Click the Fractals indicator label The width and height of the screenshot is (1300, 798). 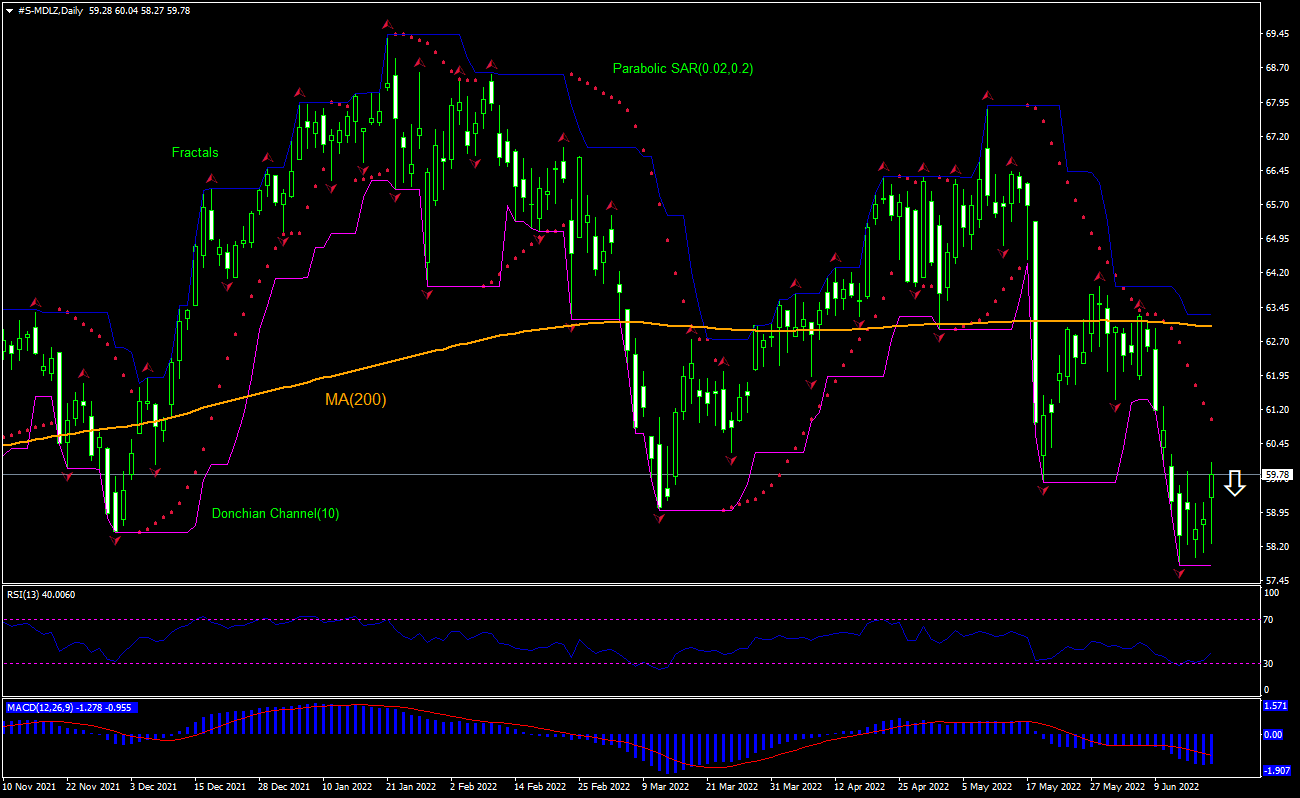pyautogui.click(x=194, y=152)
